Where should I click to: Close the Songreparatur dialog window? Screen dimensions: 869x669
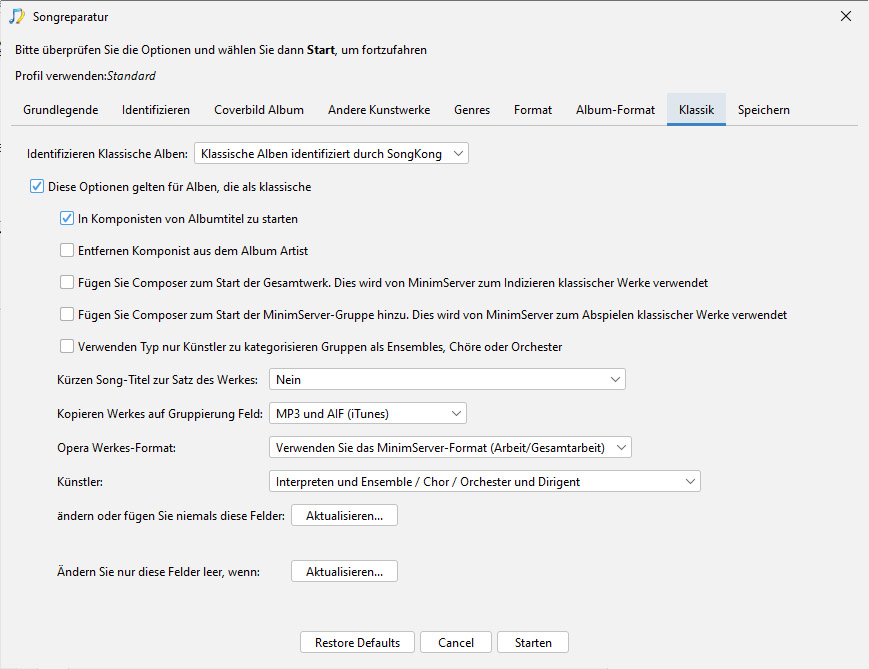pos(846,17)
